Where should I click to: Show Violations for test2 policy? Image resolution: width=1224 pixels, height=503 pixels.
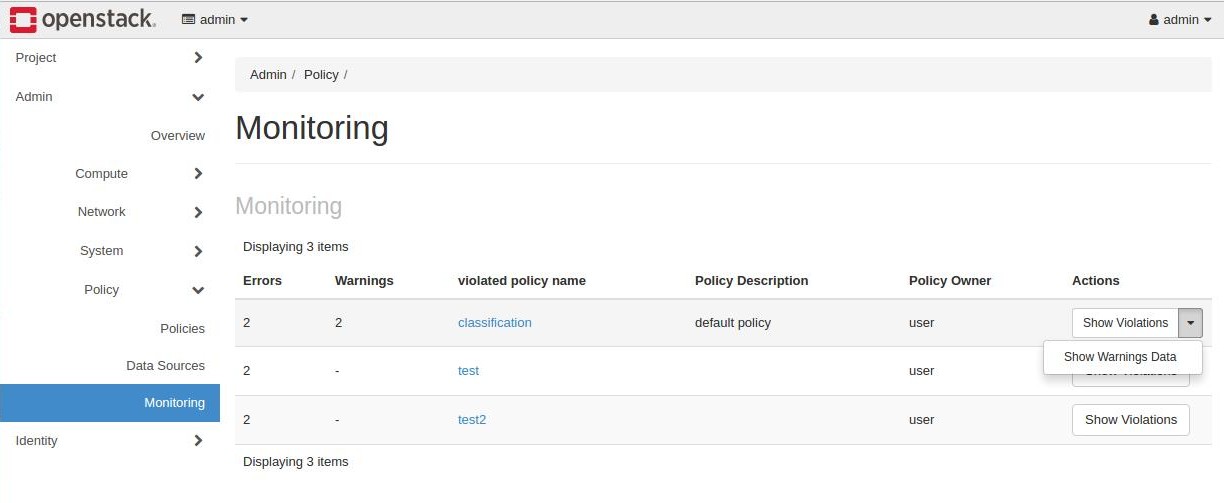pyautogui.click(x=1131, y=420)
